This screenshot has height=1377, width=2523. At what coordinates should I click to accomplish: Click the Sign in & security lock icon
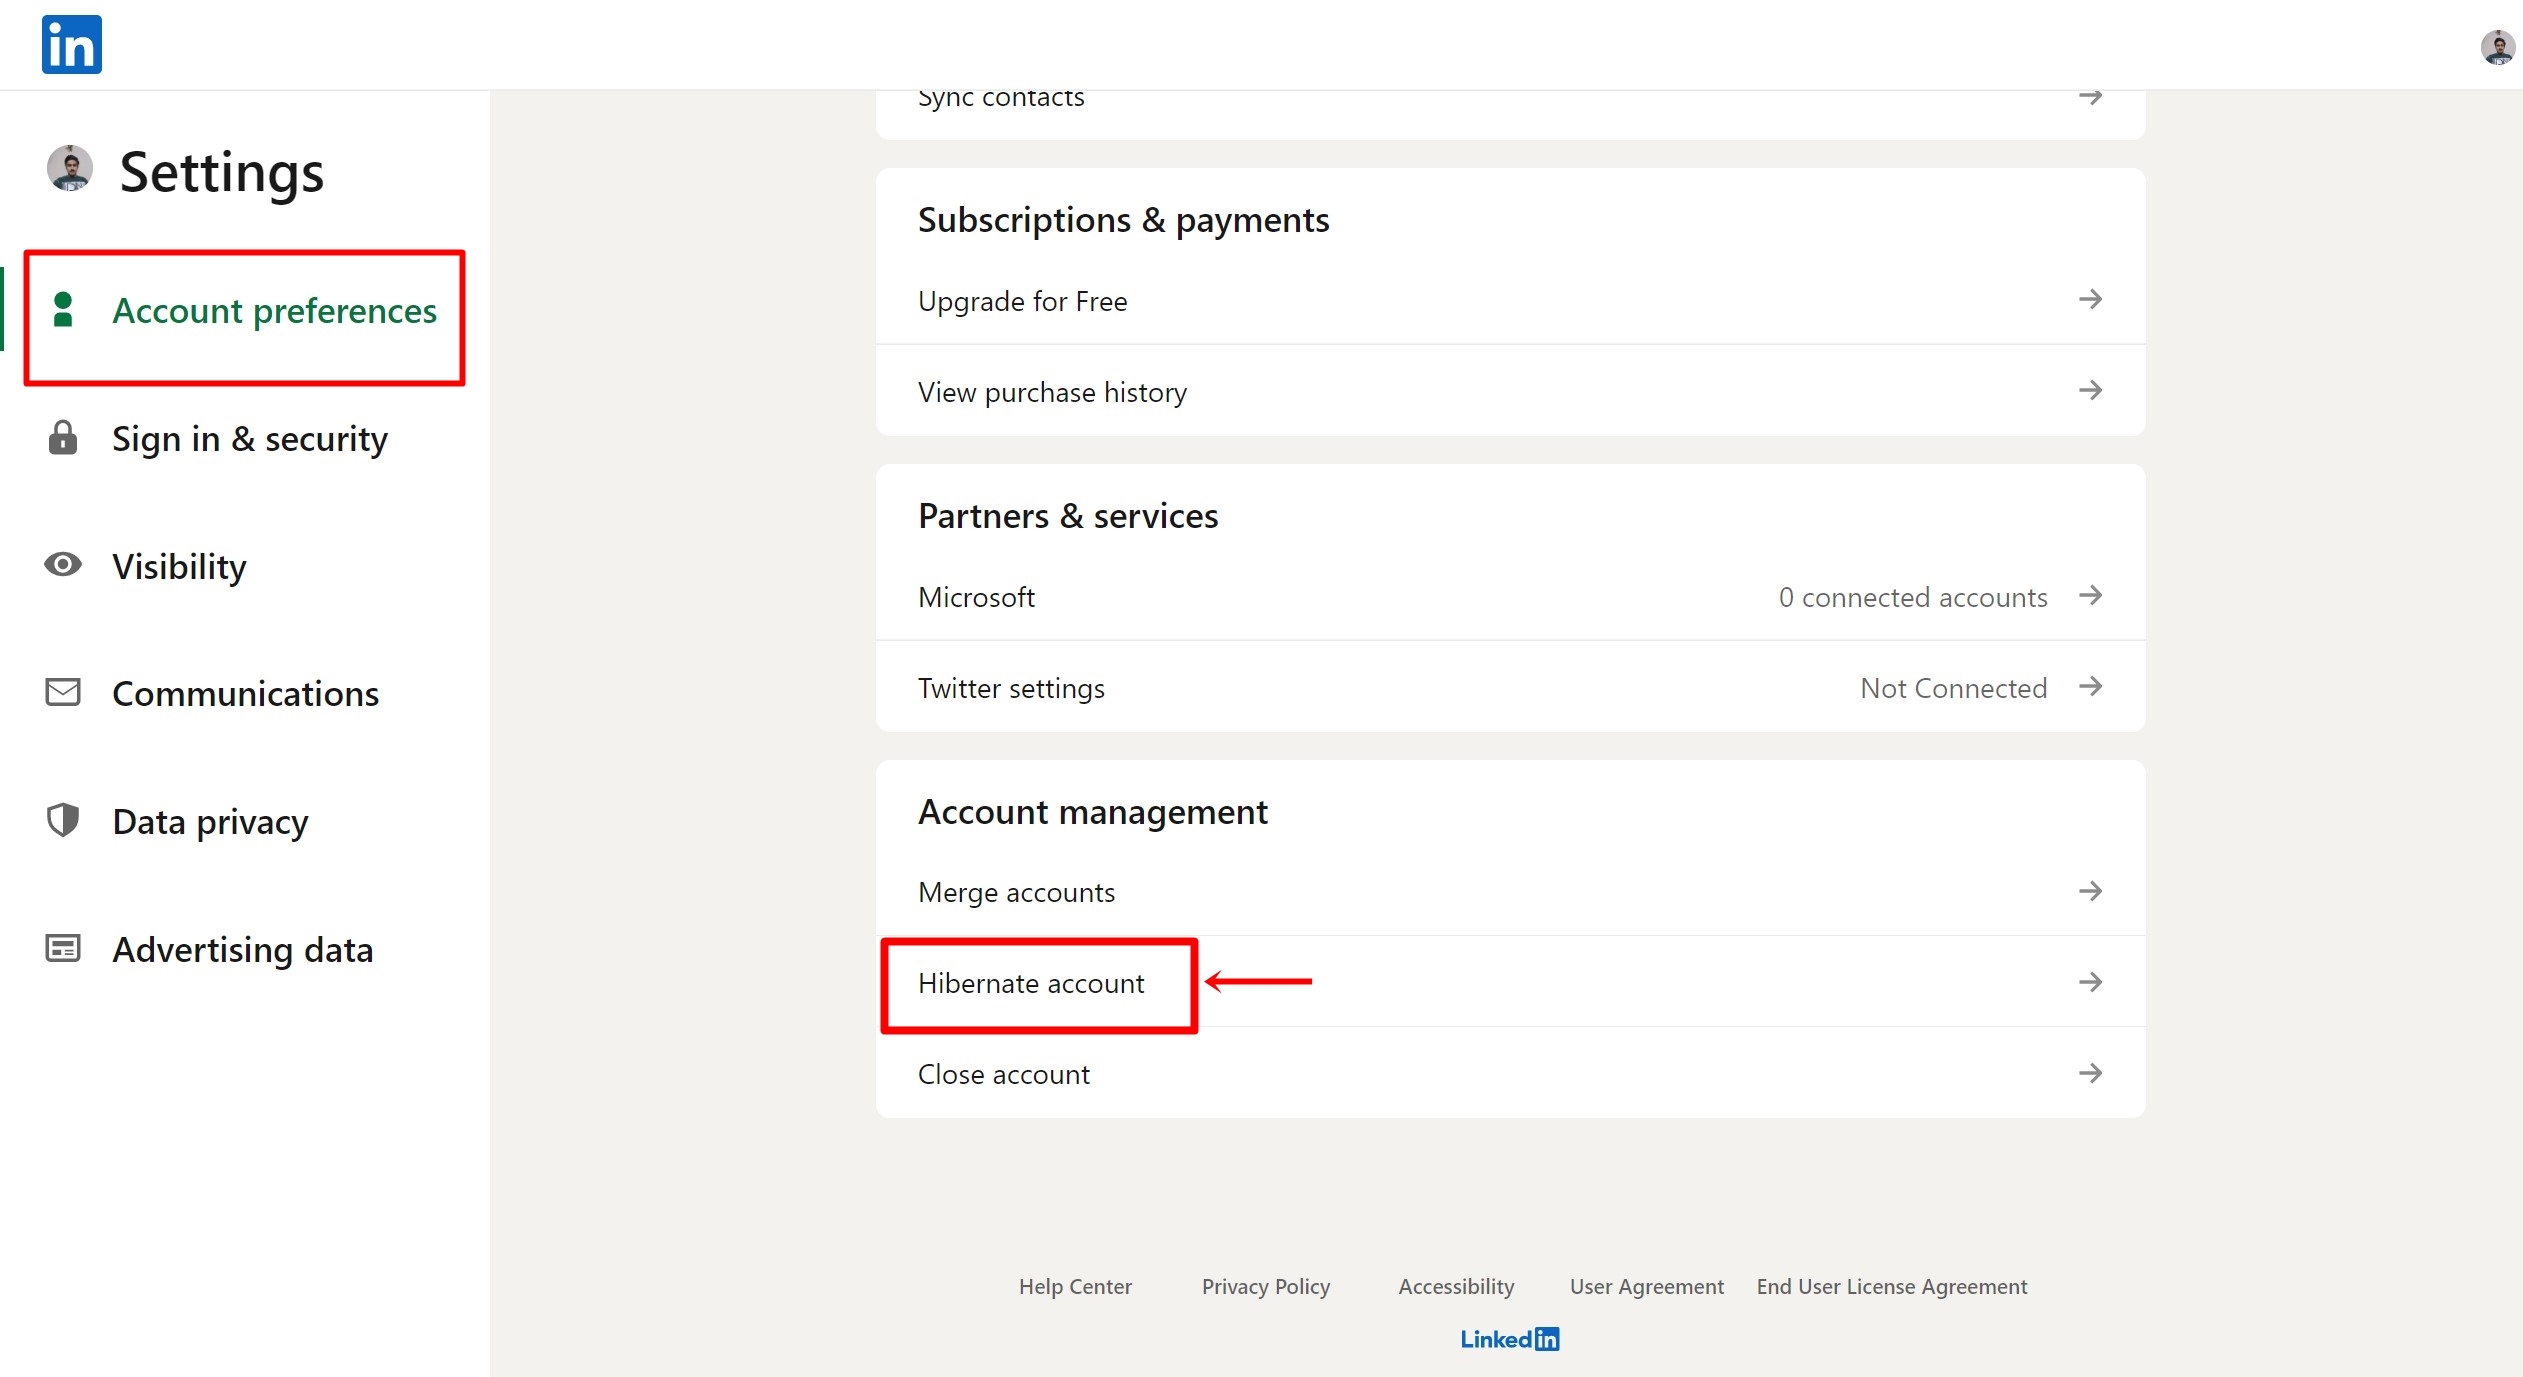(63, 436)
